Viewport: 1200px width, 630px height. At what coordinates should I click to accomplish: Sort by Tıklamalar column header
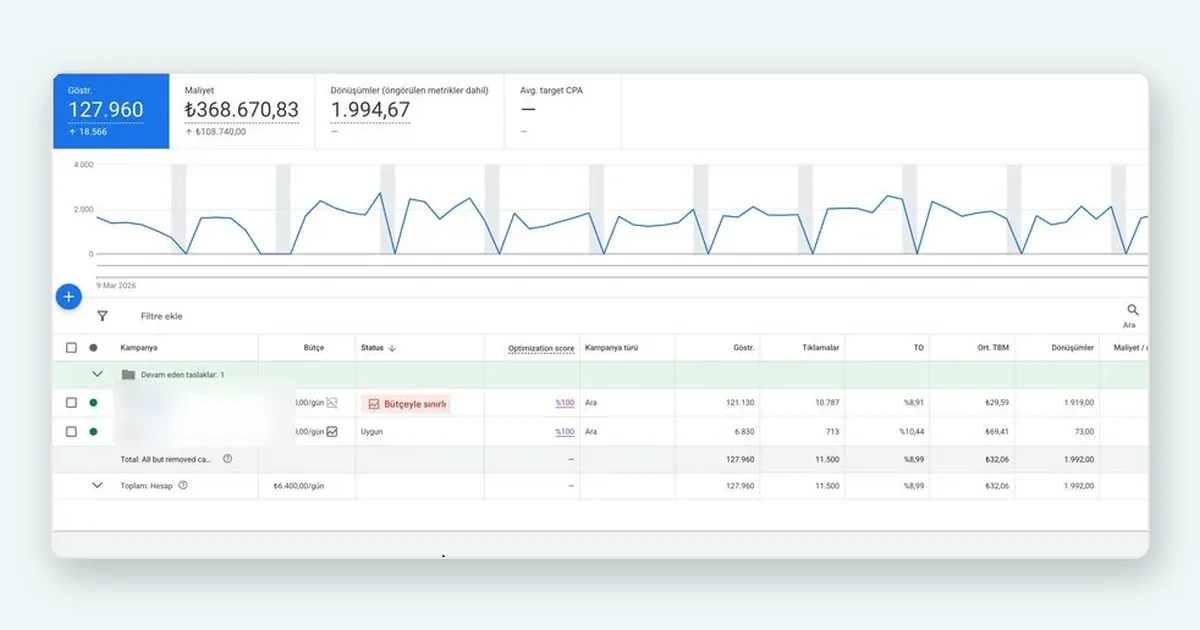point(821,348)
